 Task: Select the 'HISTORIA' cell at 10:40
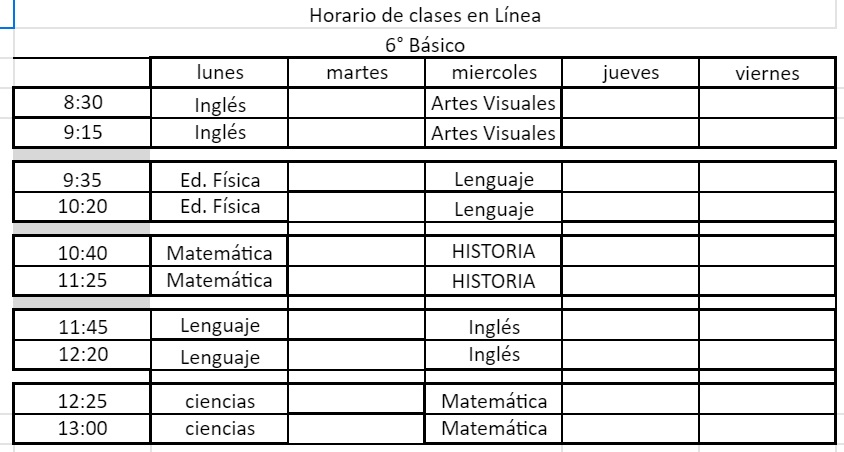(494, 251)
